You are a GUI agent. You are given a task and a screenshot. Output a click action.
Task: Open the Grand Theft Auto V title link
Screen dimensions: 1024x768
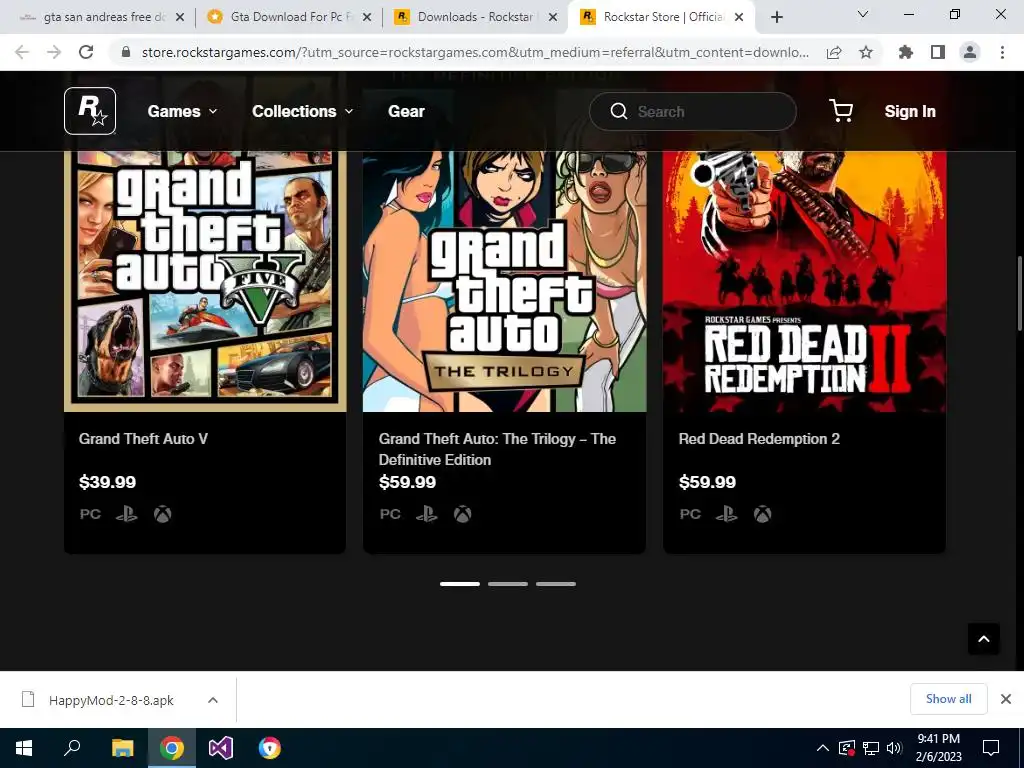(x=144, y=439)
